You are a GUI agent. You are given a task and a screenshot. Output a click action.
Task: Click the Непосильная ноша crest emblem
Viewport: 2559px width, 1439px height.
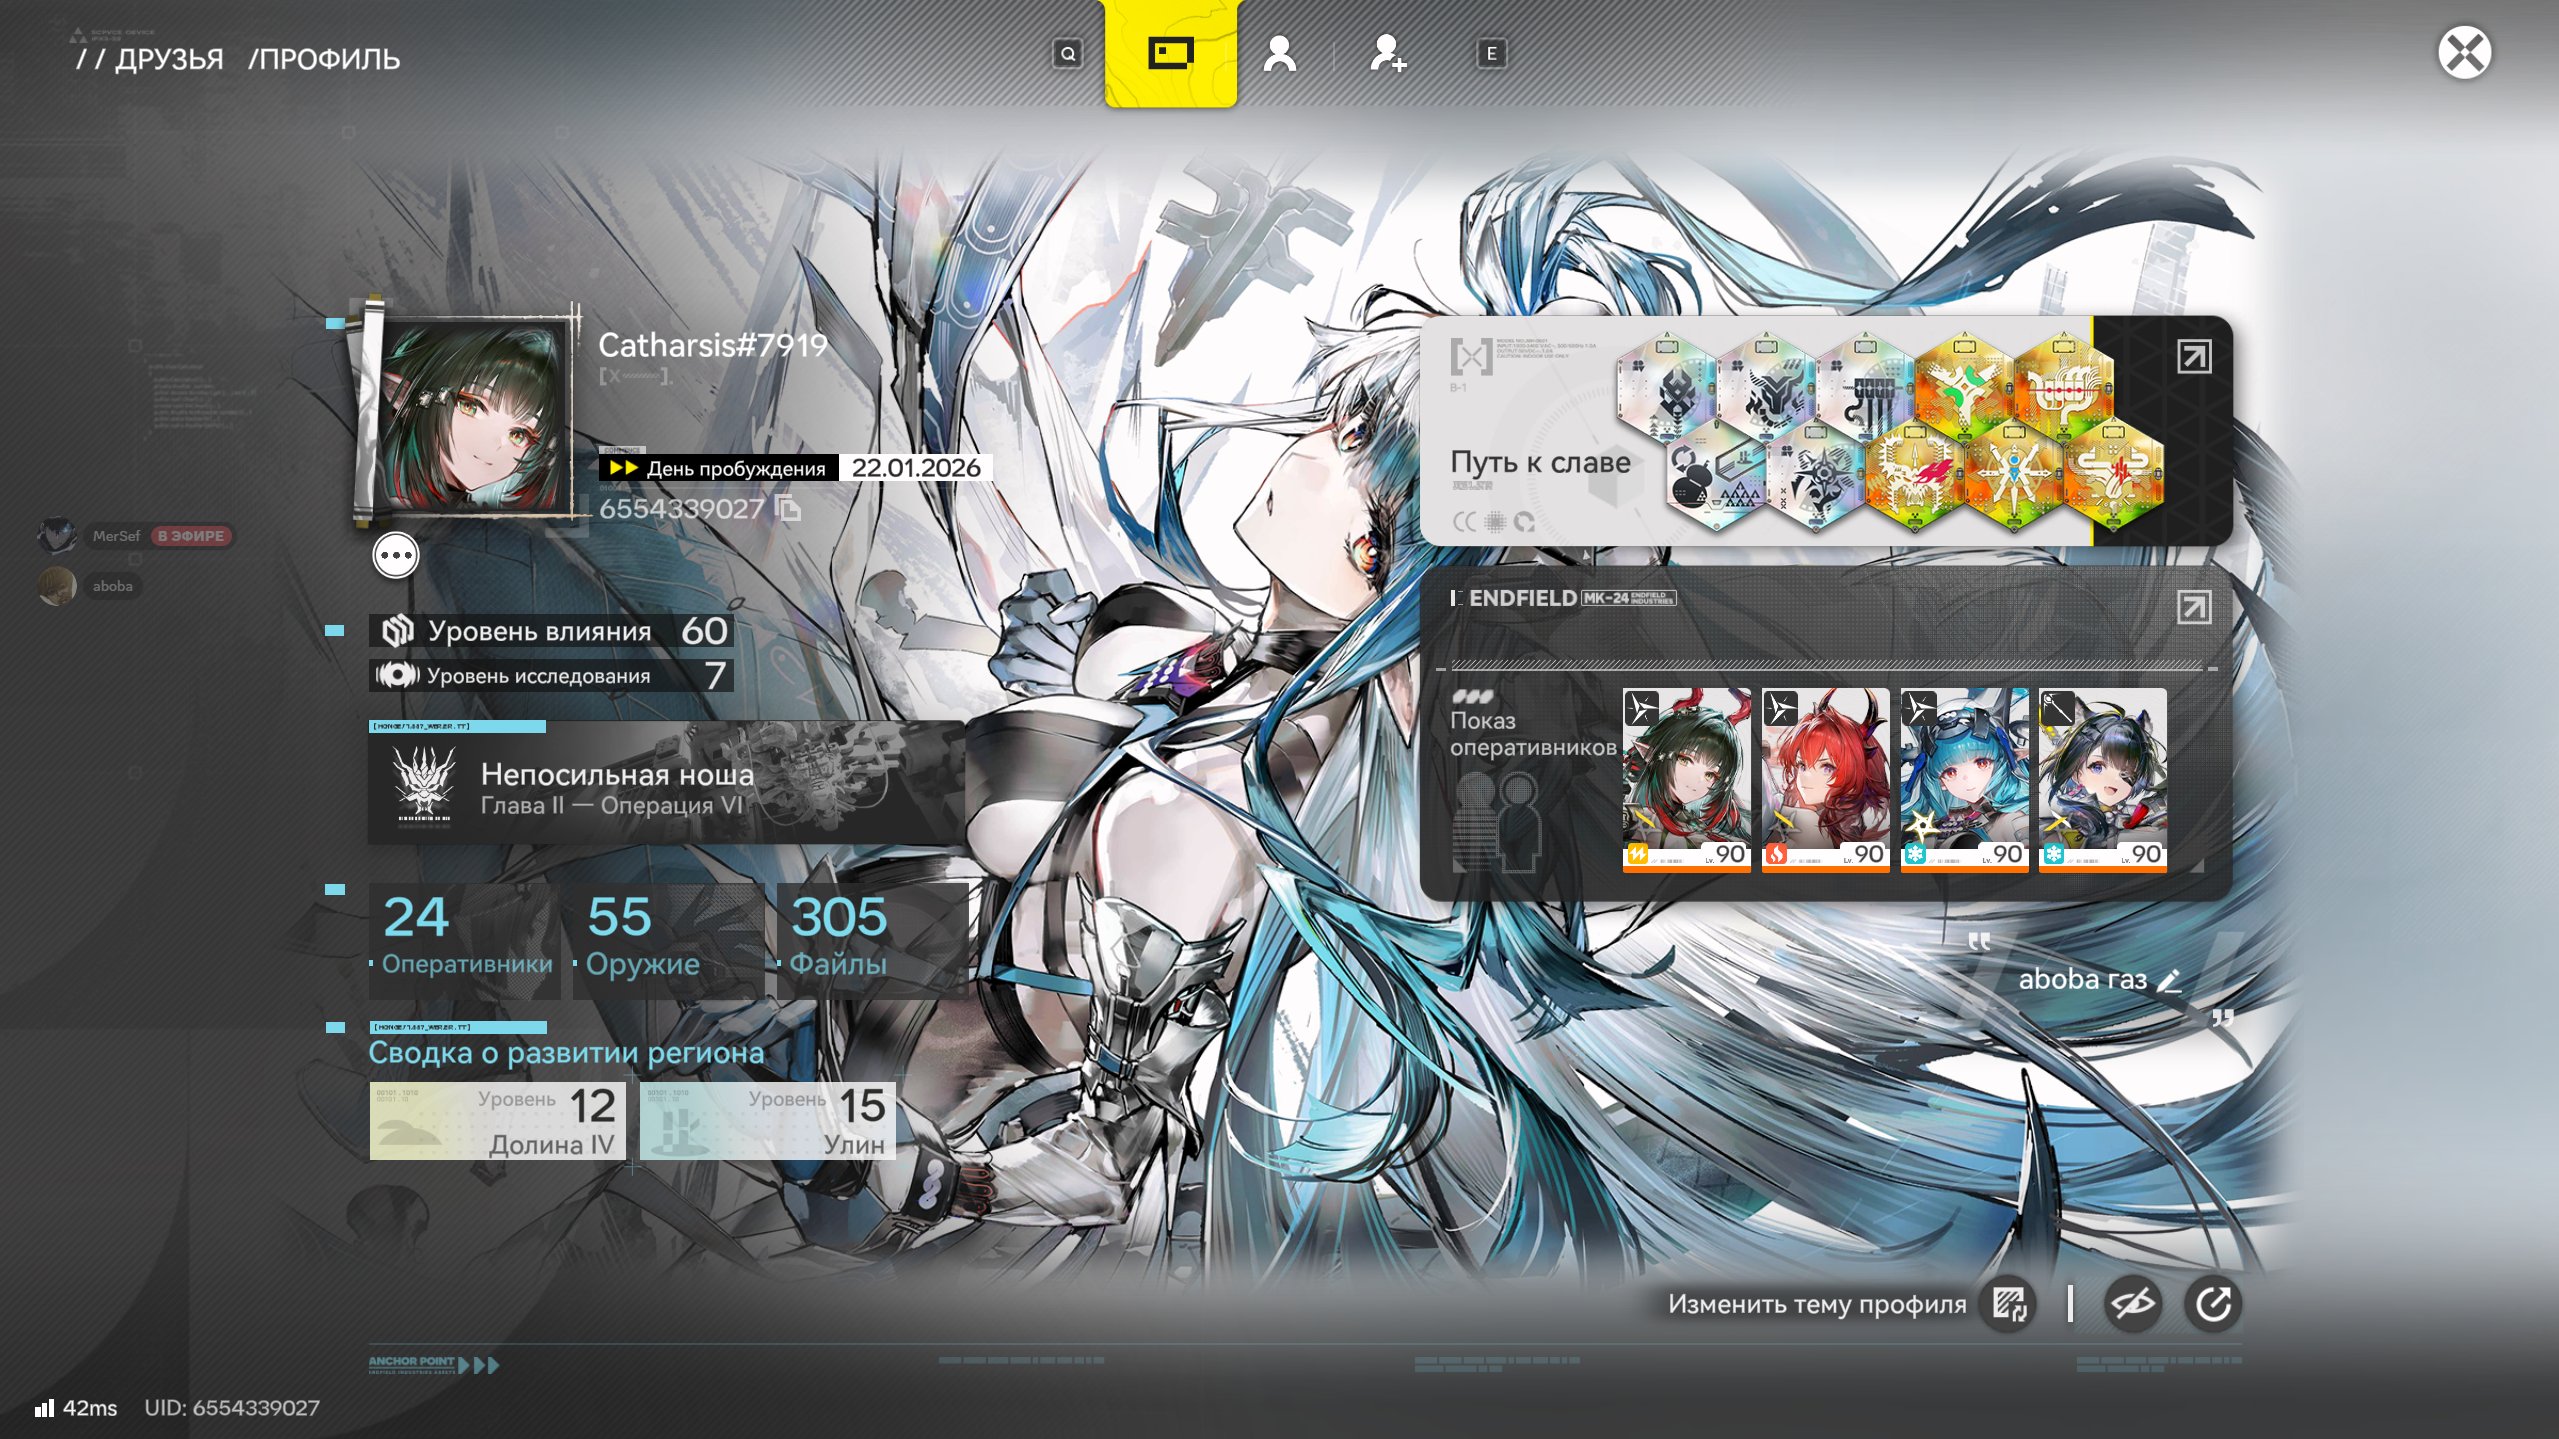[x=425, y=785]
